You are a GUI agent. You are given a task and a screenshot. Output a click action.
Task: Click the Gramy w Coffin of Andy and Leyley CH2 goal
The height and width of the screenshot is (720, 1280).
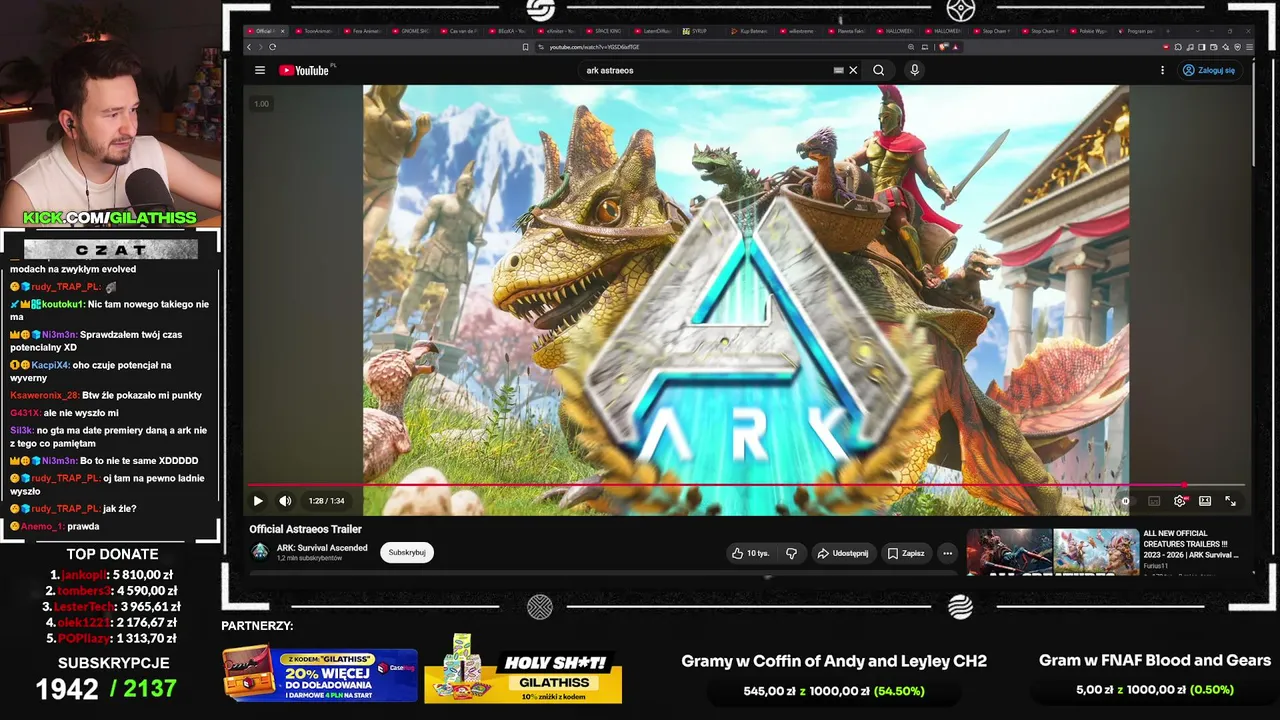point(834,674)
